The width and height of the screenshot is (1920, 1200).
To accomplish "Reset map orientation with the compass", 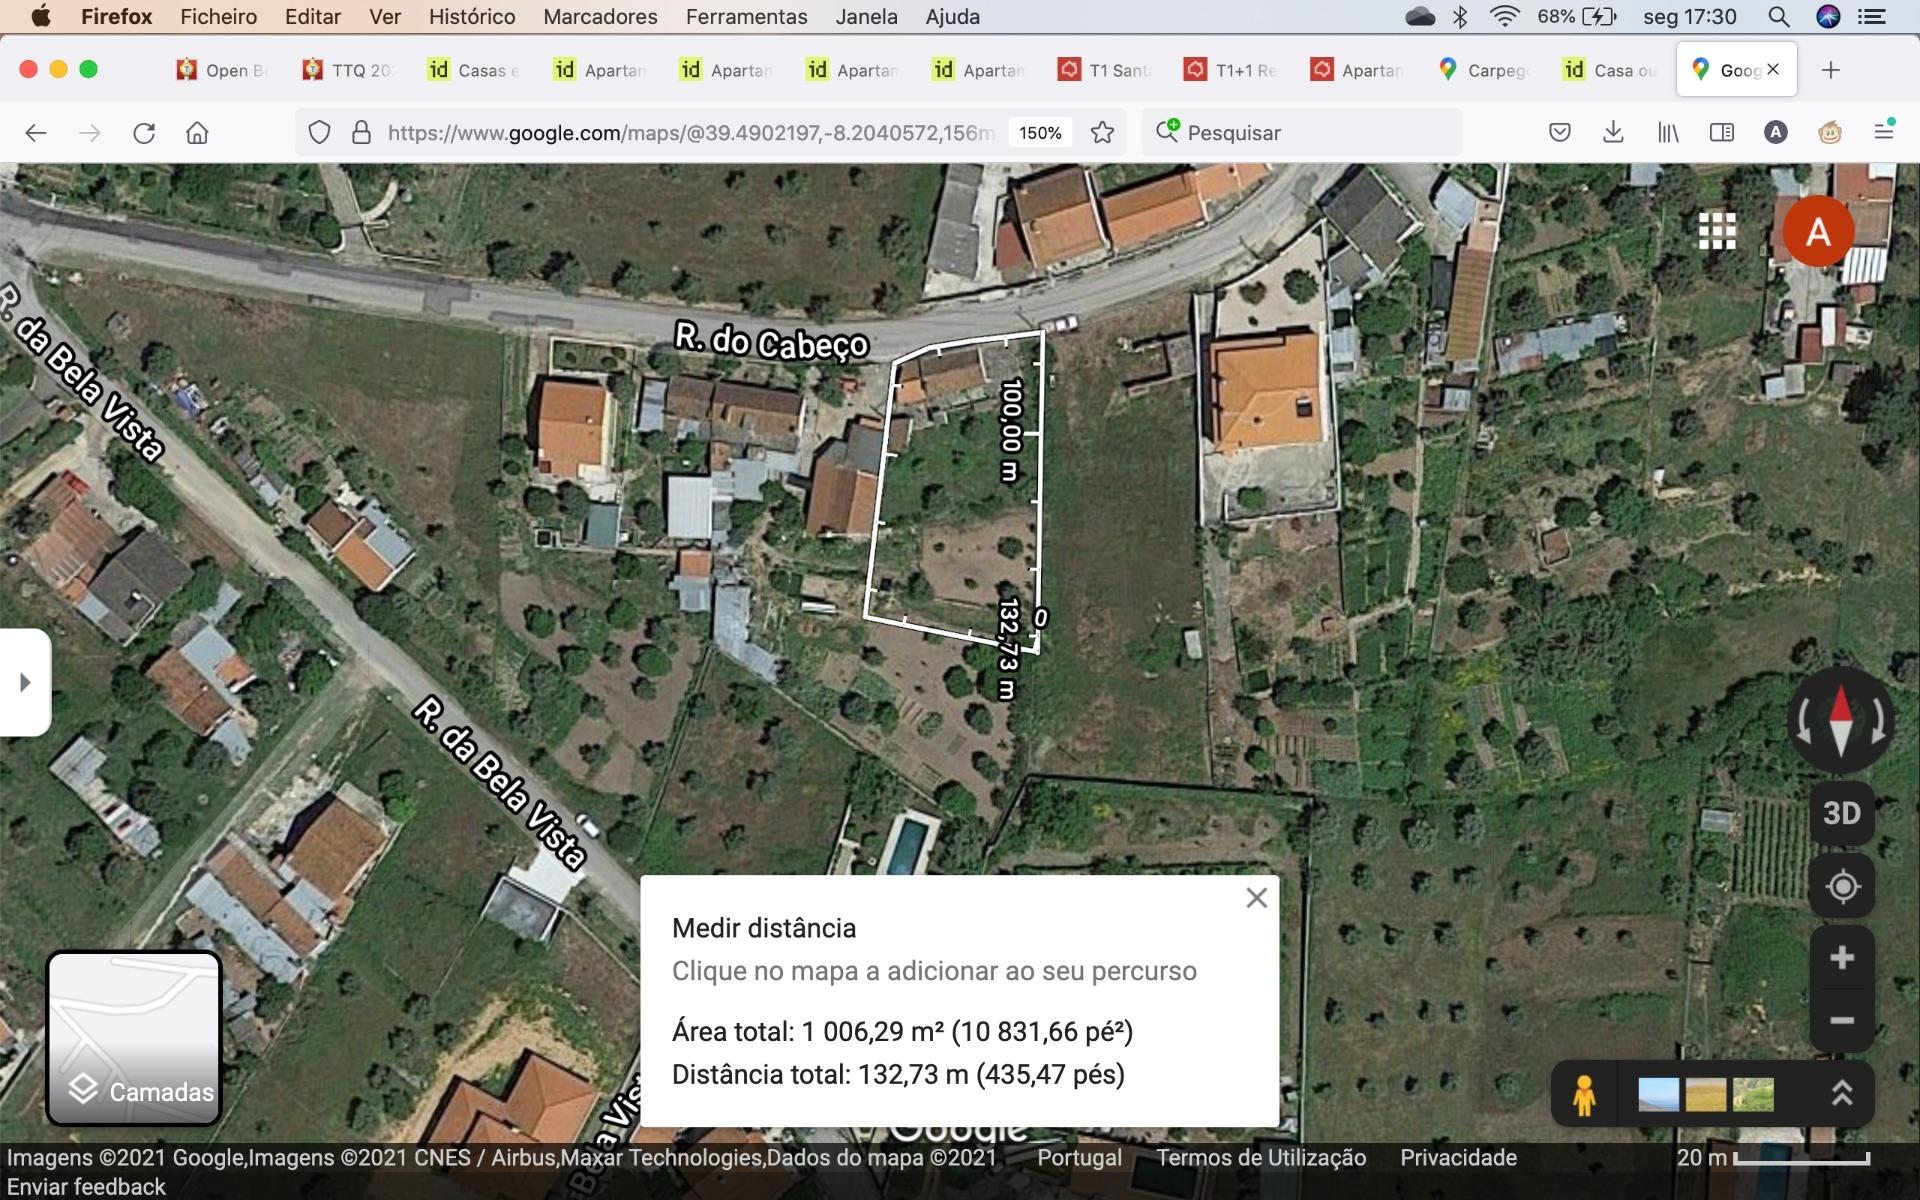I will click(1841, 720).
